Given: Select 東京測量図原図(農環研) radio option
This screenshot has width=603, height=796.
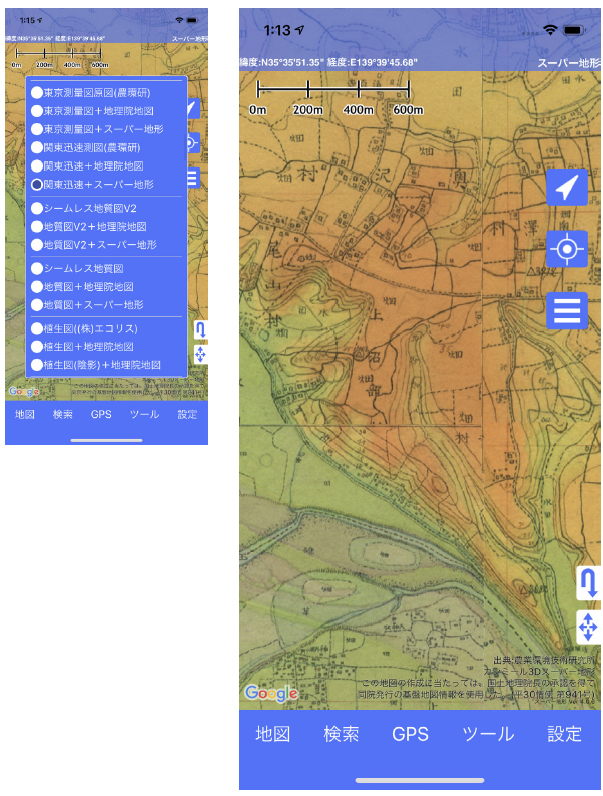Looking at the screenshot, I should click(x=37, y=92).
